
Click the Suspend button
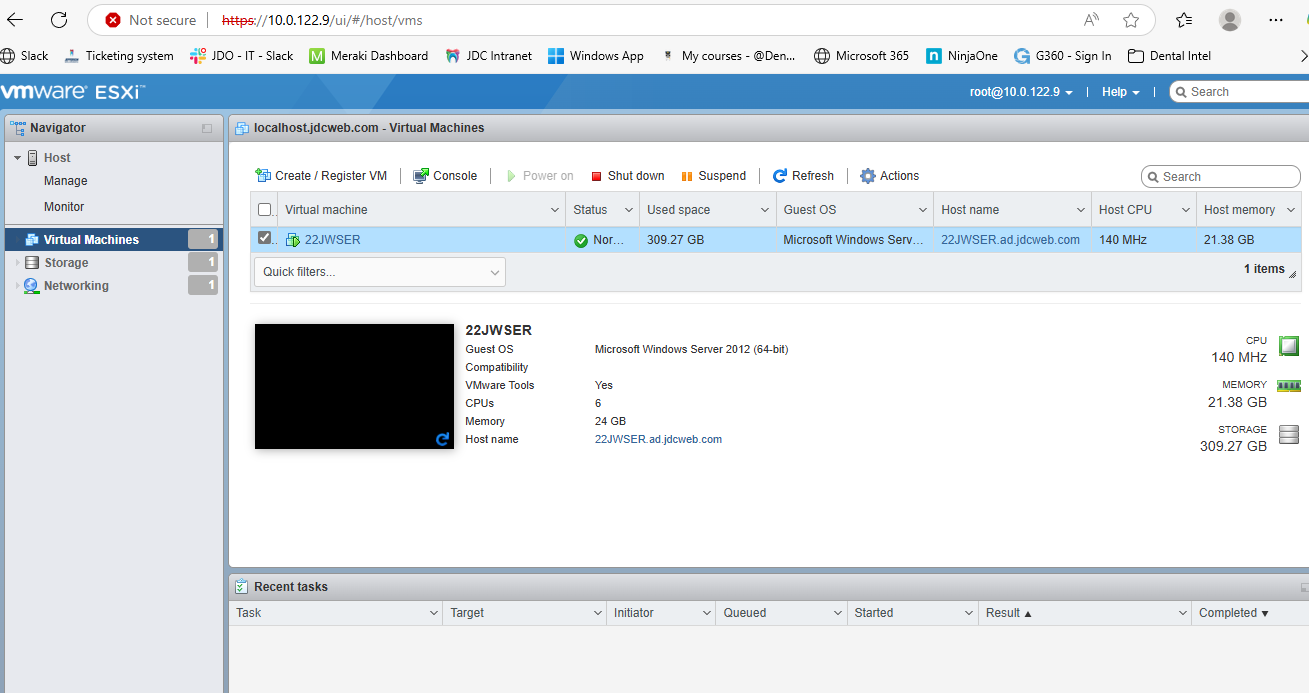click(x=713, y=176)
